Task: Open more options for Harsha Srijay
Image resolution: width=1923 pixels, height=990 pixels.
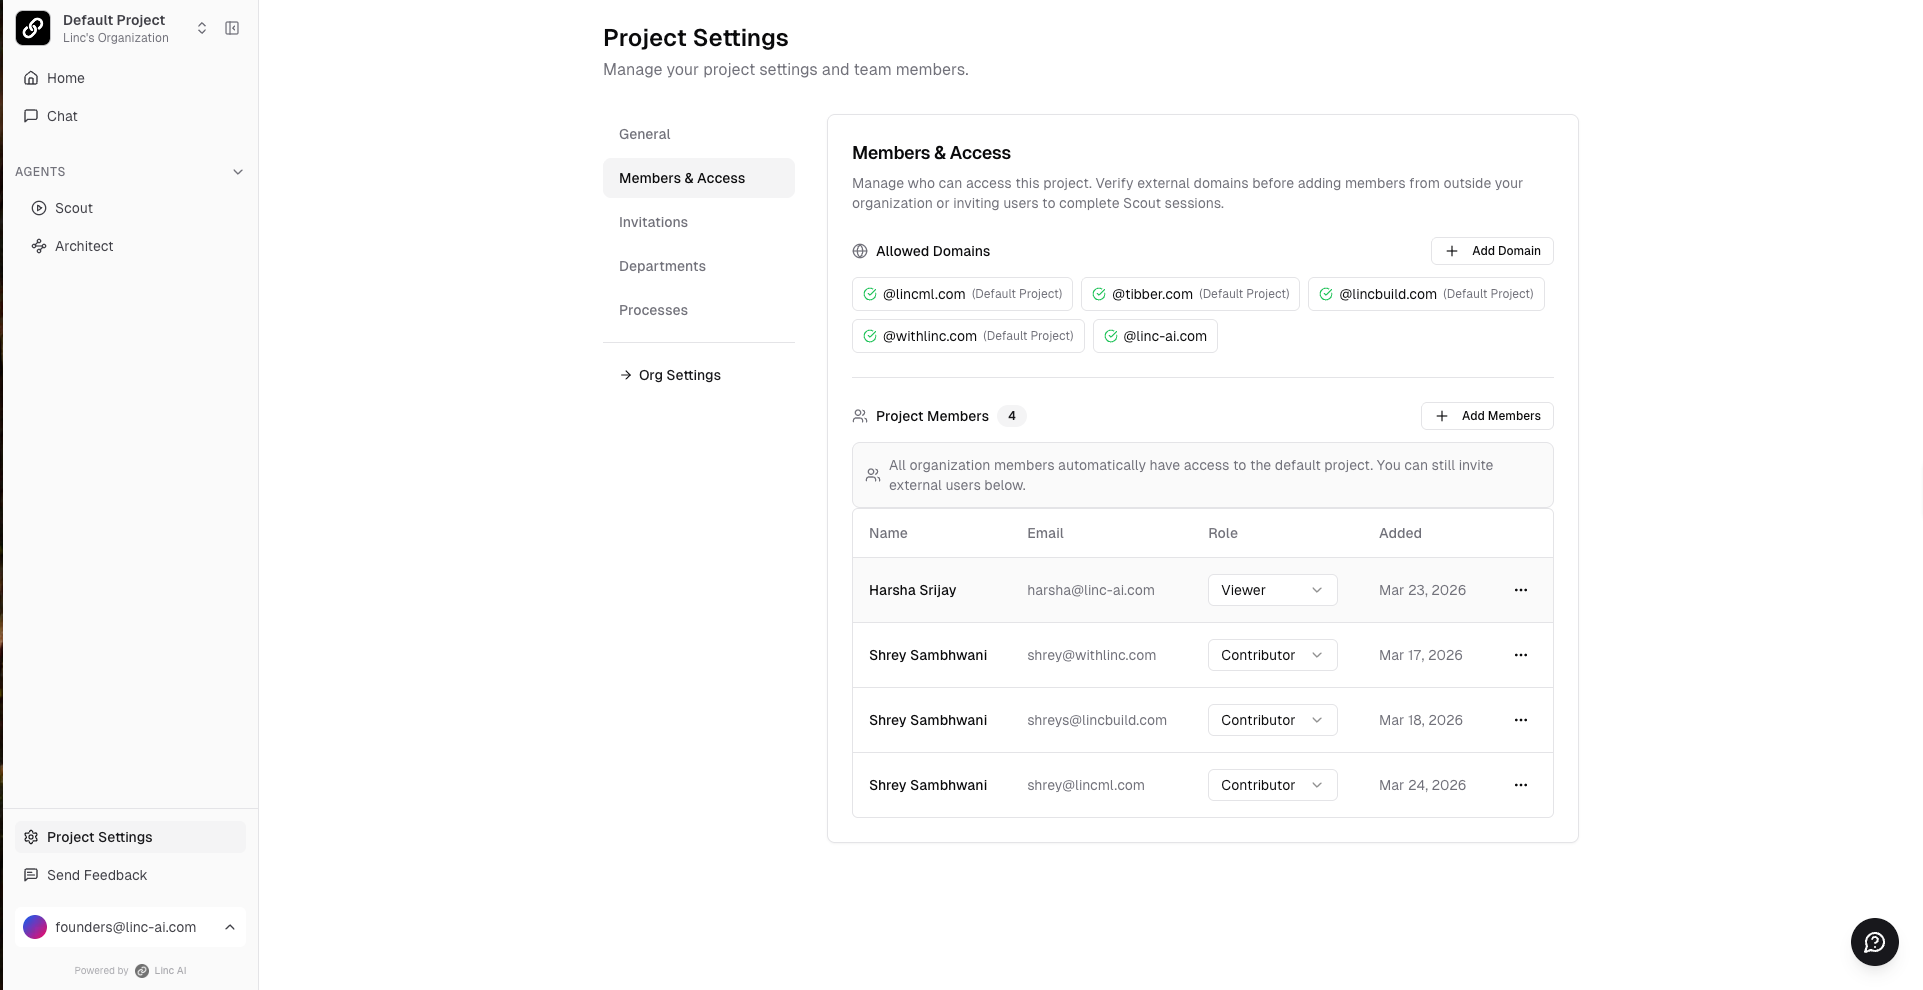Action: tap(1520, 590)
